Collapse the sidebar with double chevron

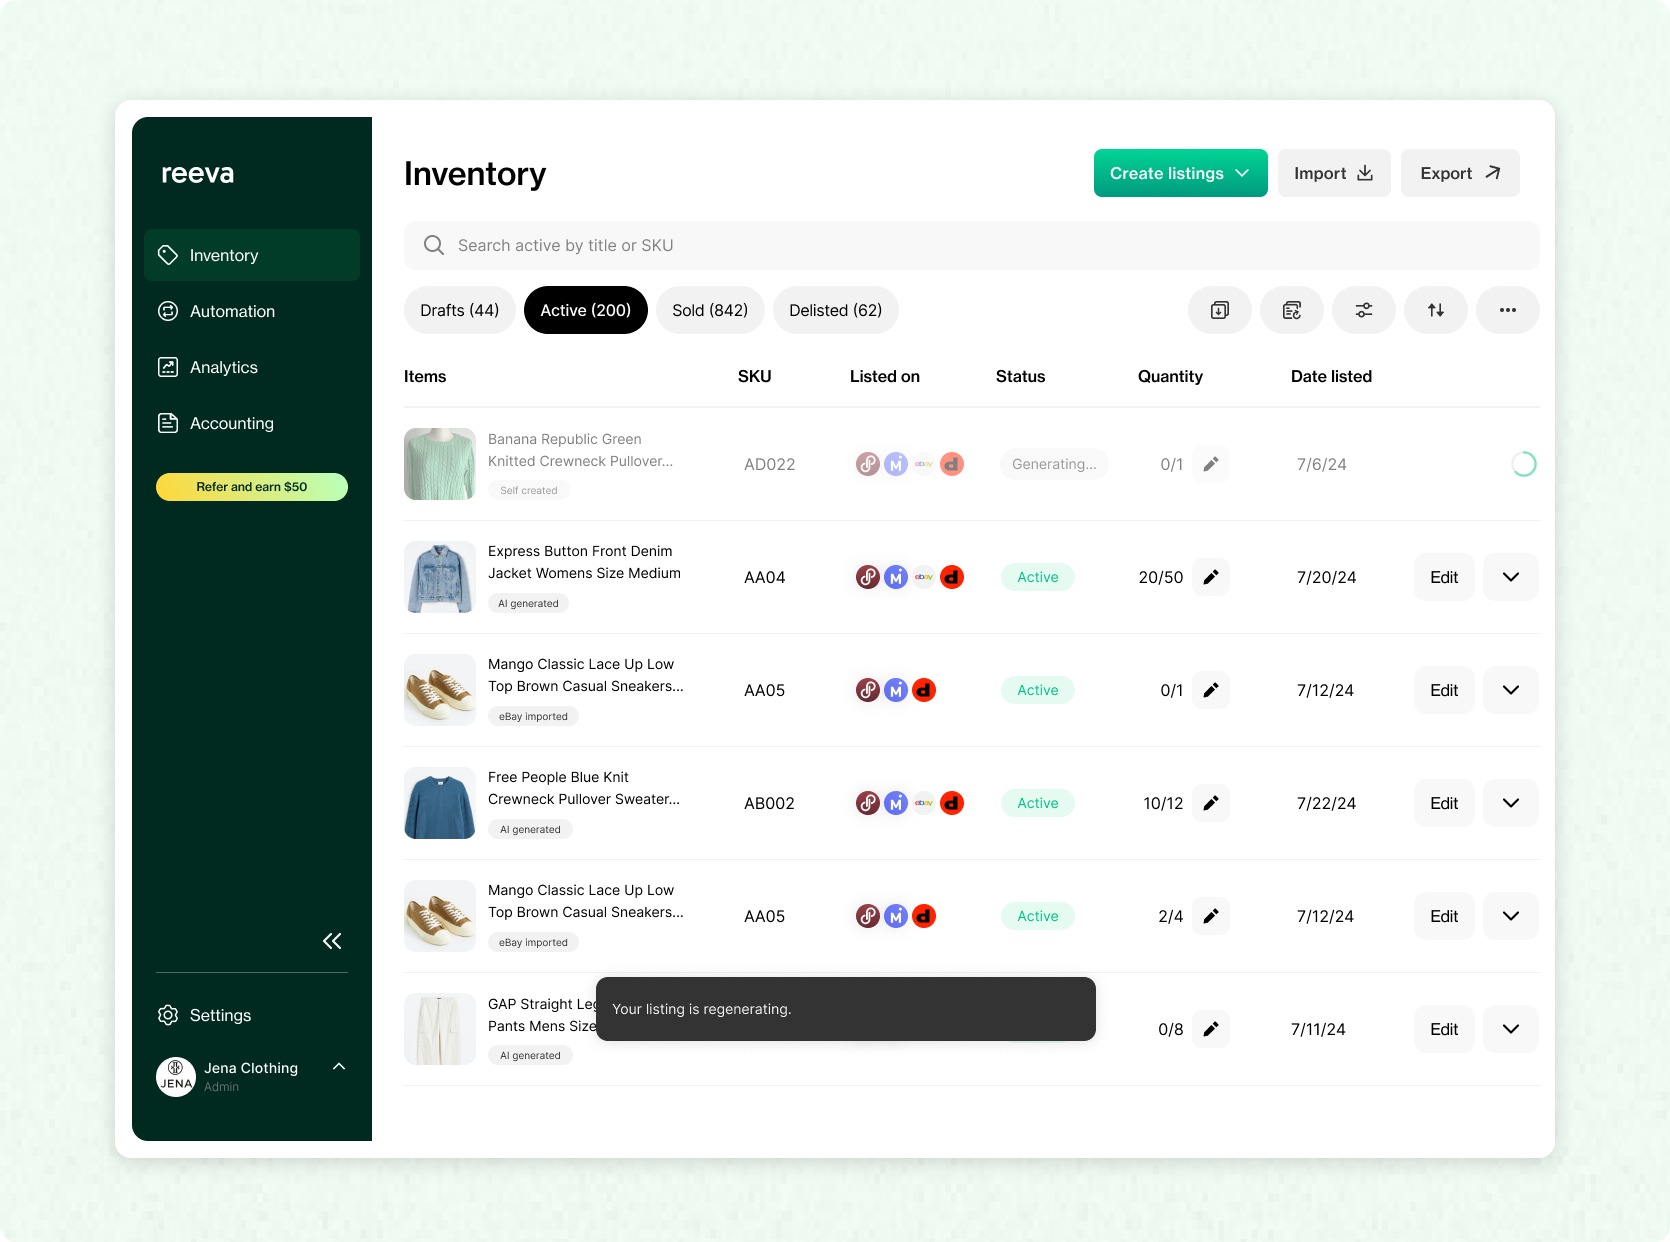(x=332, y=941)
